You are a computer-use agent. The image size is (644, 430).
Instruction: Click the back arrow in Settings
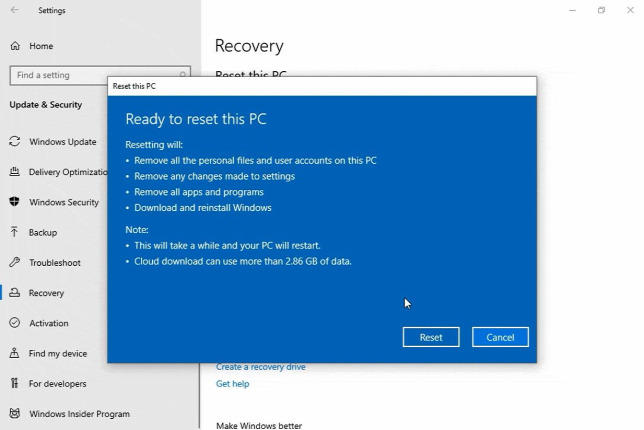(15, 11)
